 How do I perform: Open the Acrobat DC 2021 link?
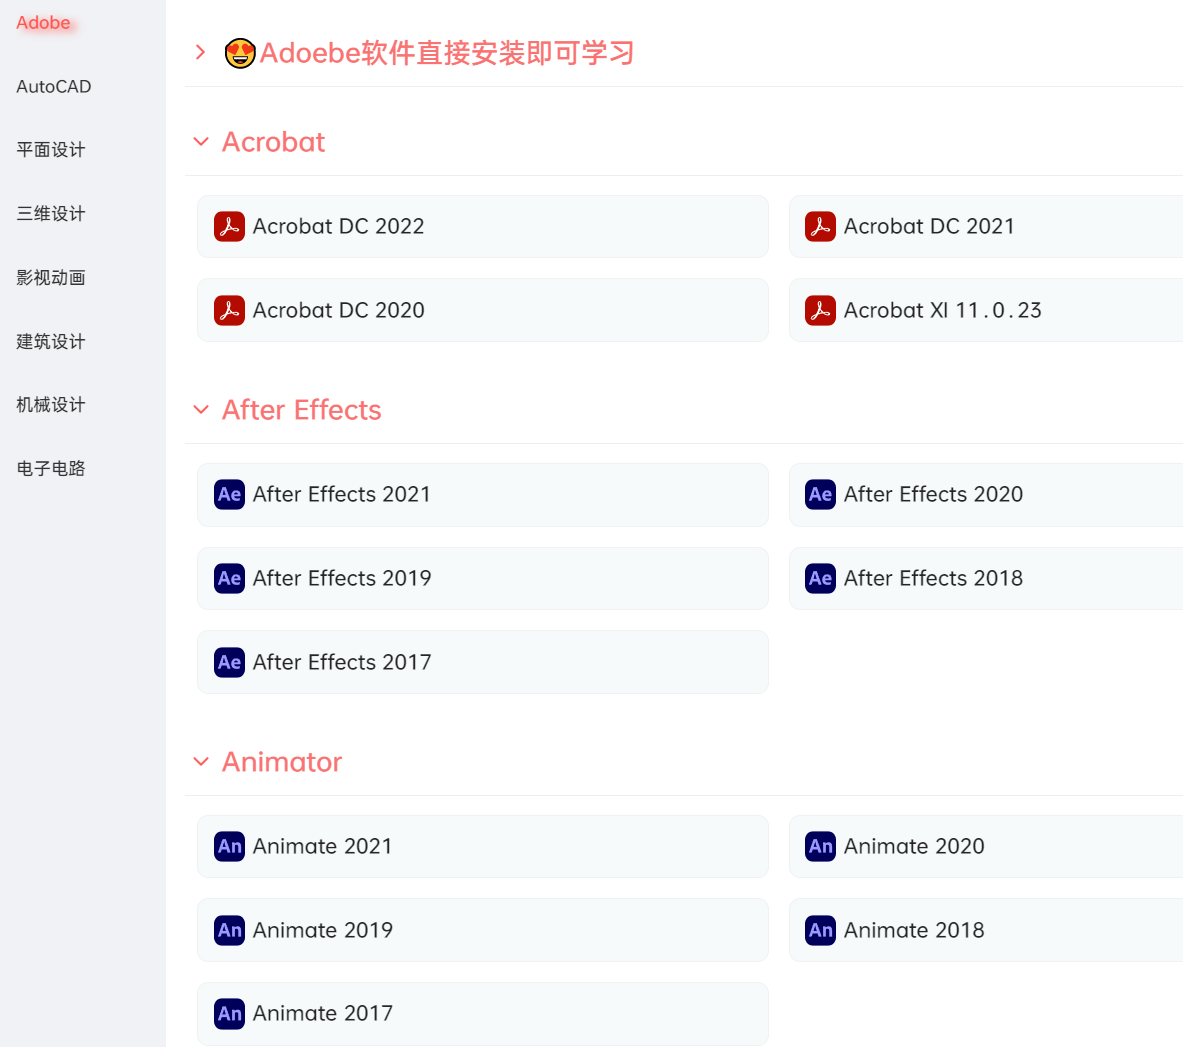928,227
